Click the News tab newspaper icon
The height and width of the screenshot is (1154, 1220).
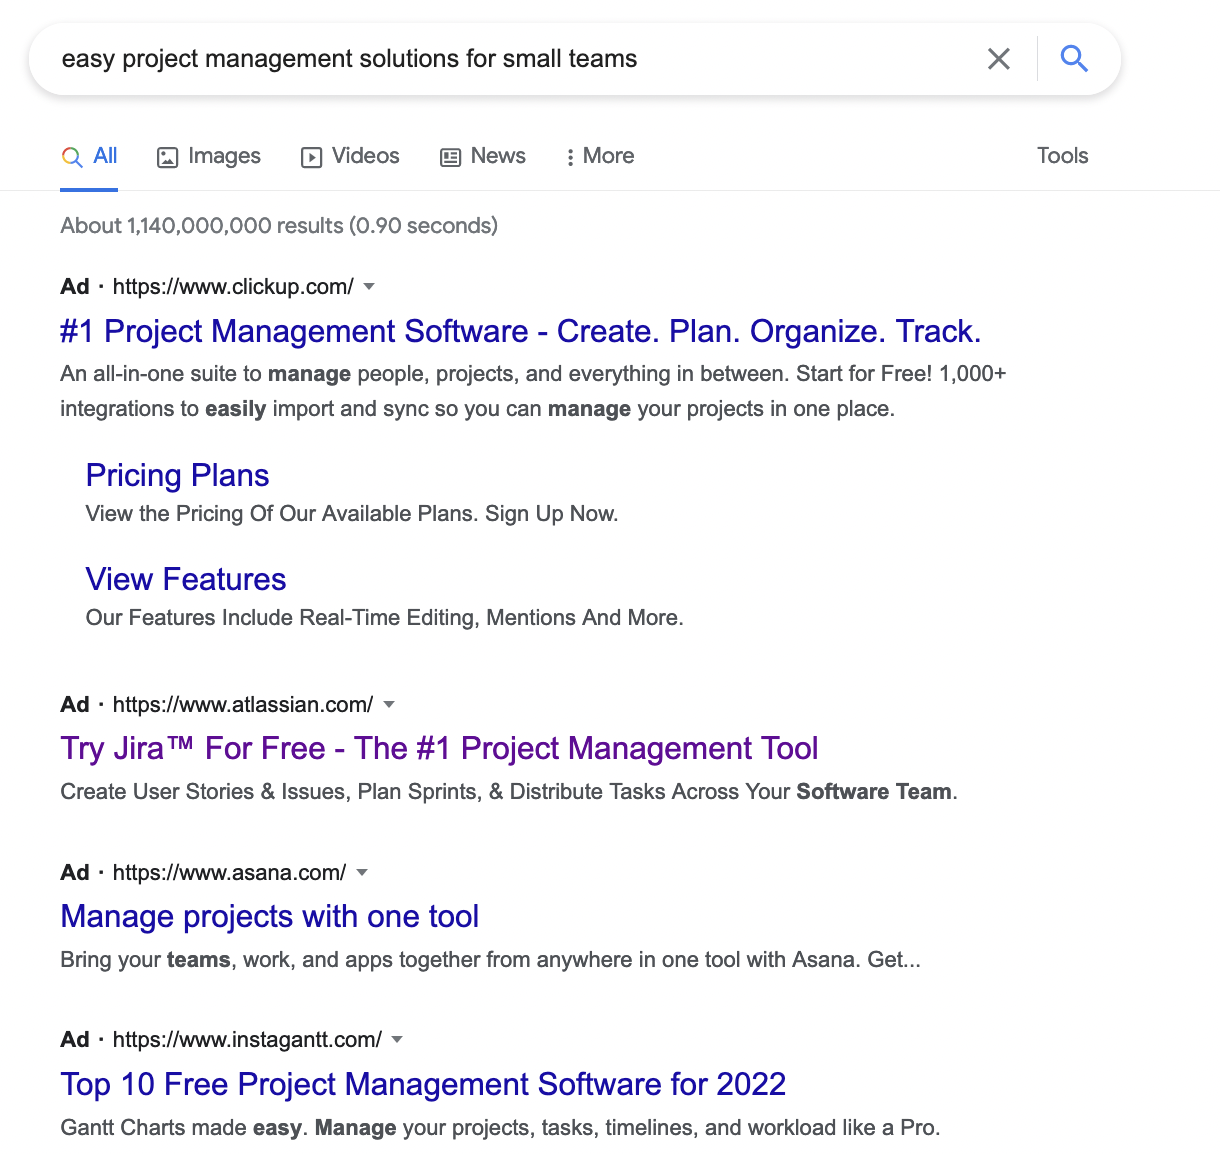451,157
